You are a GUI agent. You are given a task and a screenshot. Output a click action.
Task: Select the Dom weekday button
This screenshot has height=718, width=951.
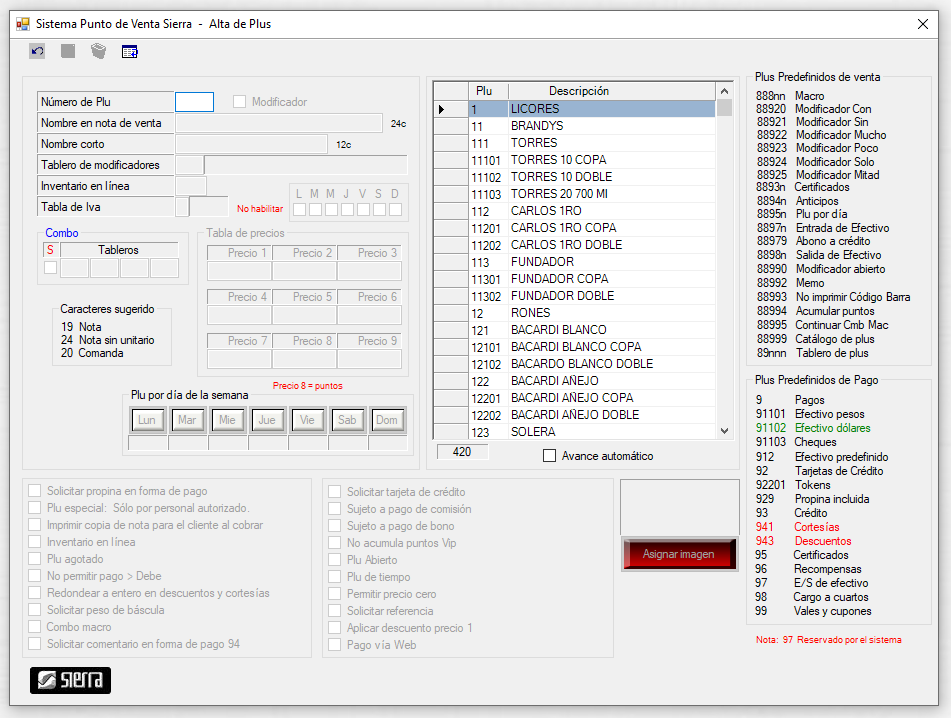(x=387, y=420)
